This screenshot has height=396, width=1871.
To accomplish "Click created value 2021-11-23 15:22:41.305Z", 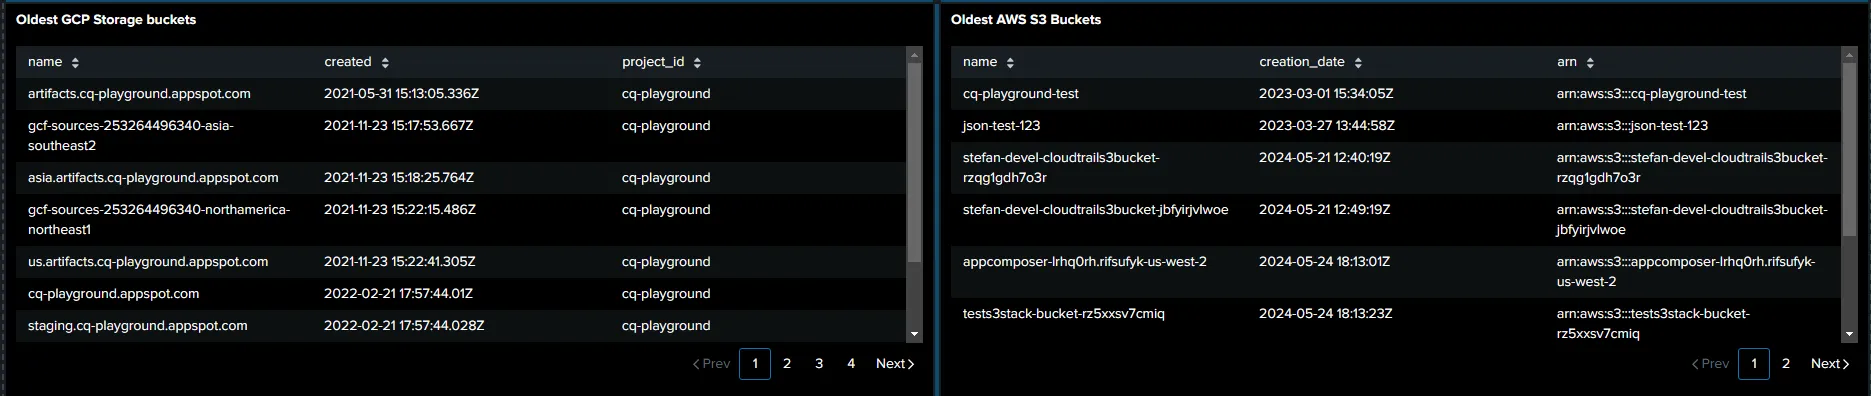I will (400, 262).
